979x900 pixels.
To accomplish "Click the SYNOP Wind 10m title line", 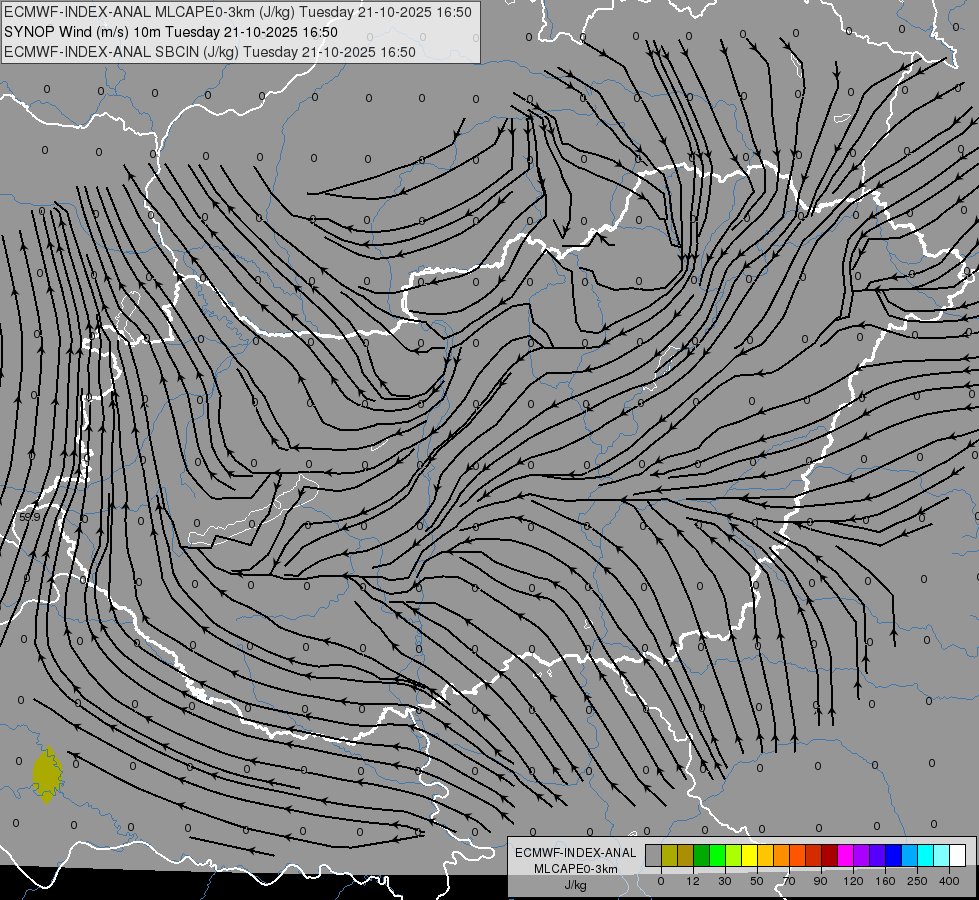I will coord(170,32).
